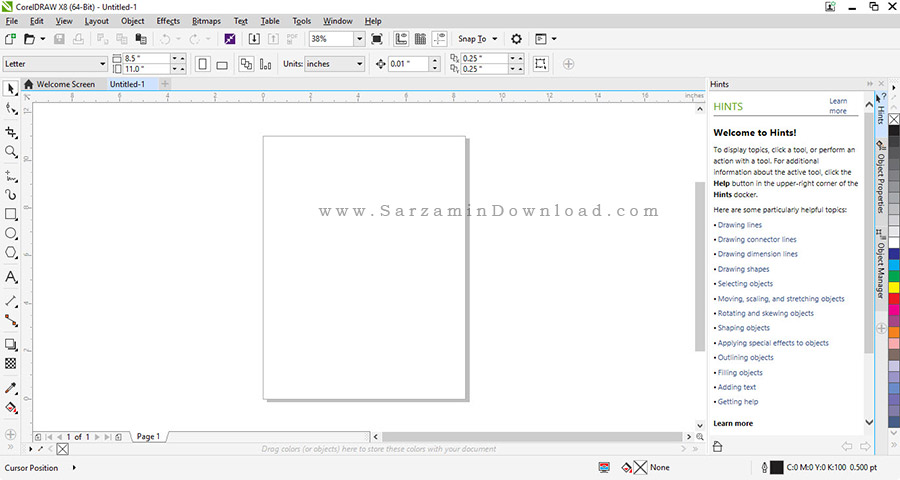
Task: Select the Interactive Fill tool
Action: coord(10,408)
